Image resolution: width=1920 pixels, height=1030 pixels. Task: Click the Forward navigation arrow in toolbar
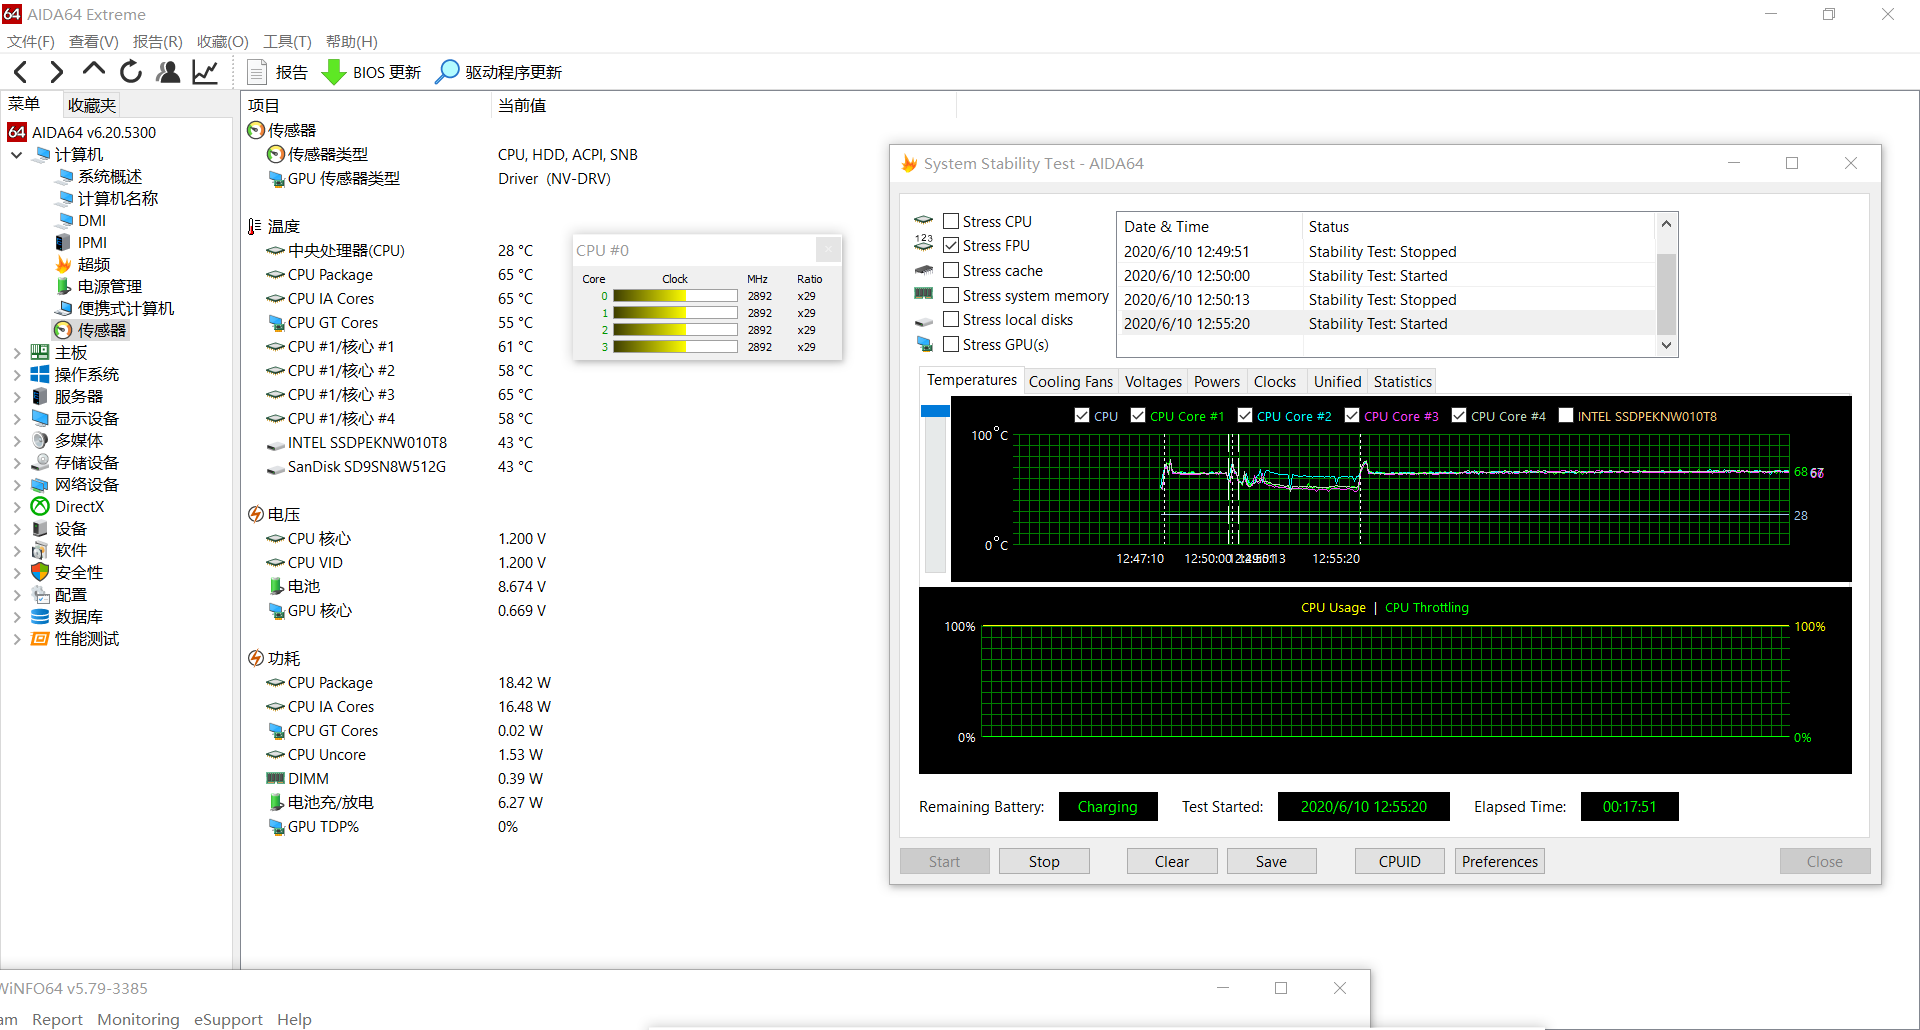[57, 72]
